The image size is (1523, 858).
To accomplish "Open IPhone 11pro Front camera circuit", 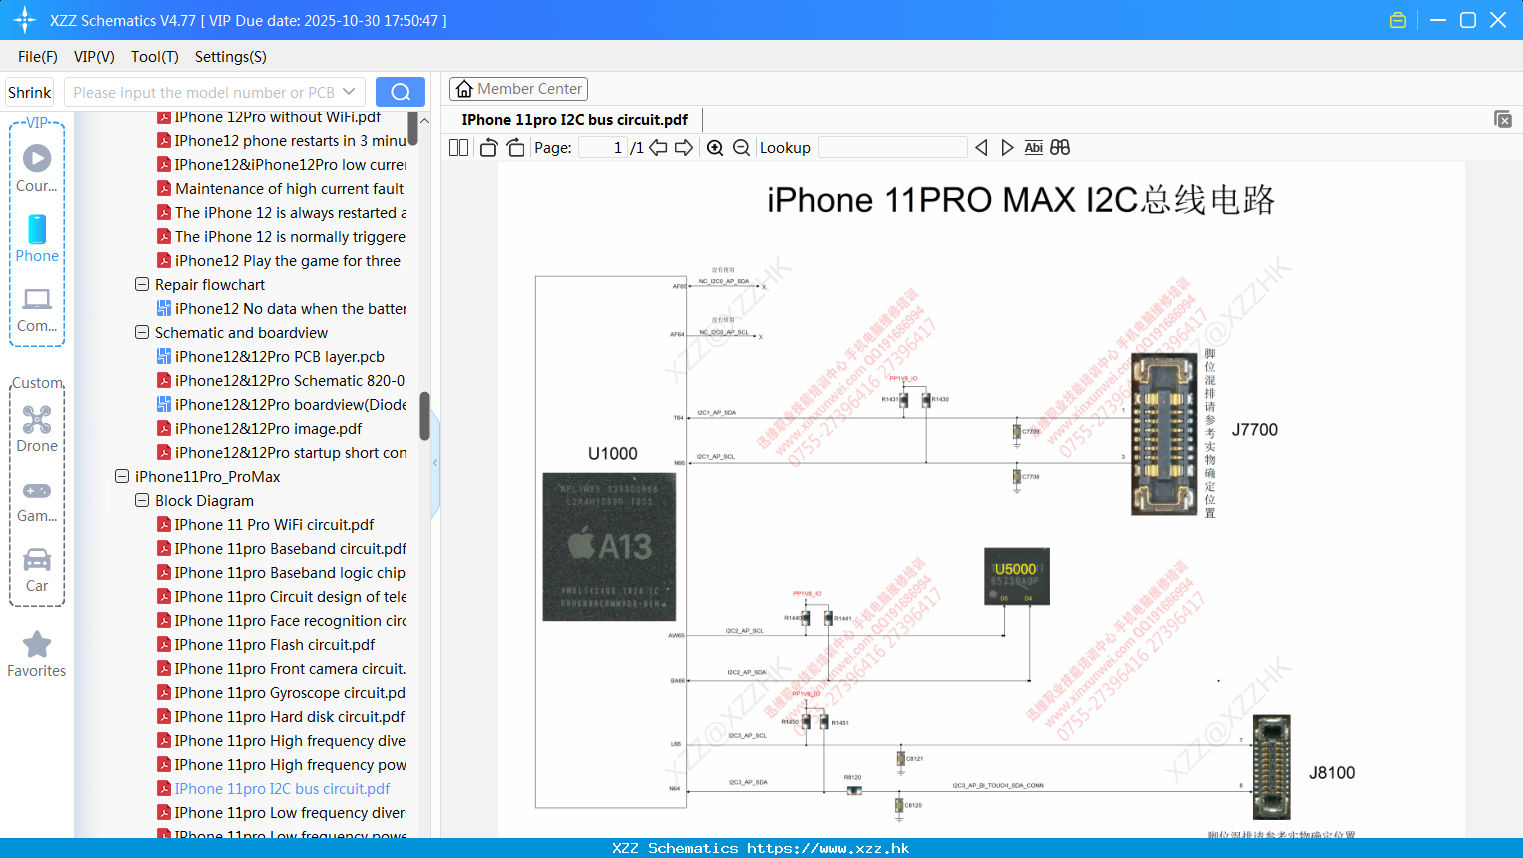I will (281, 668).
